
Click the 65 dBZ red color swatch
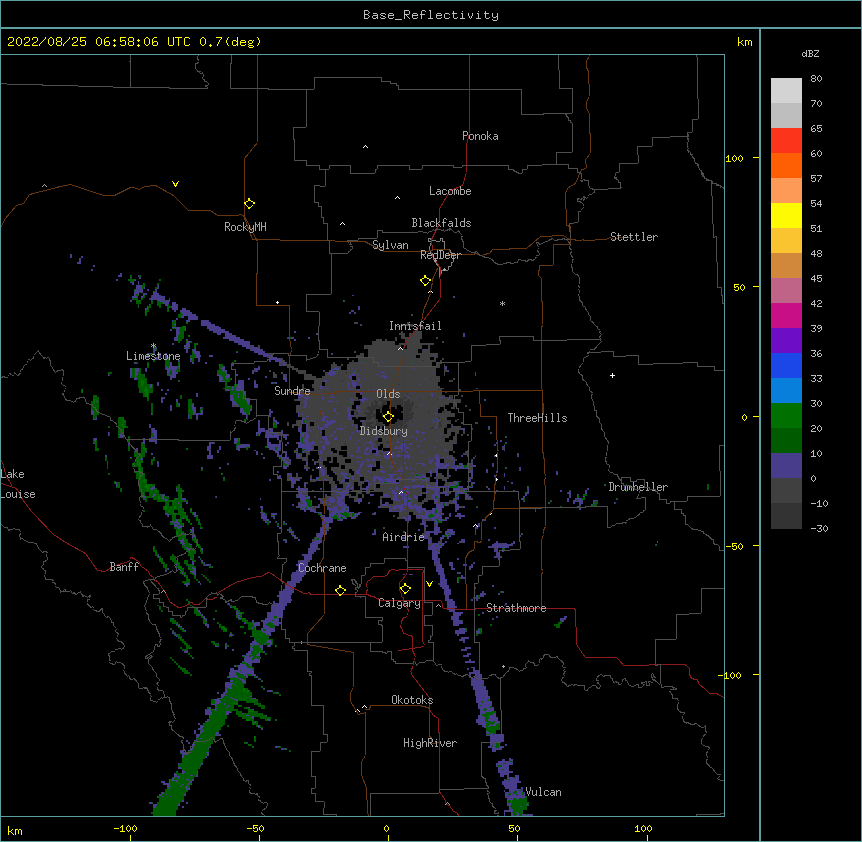(786, 141)
